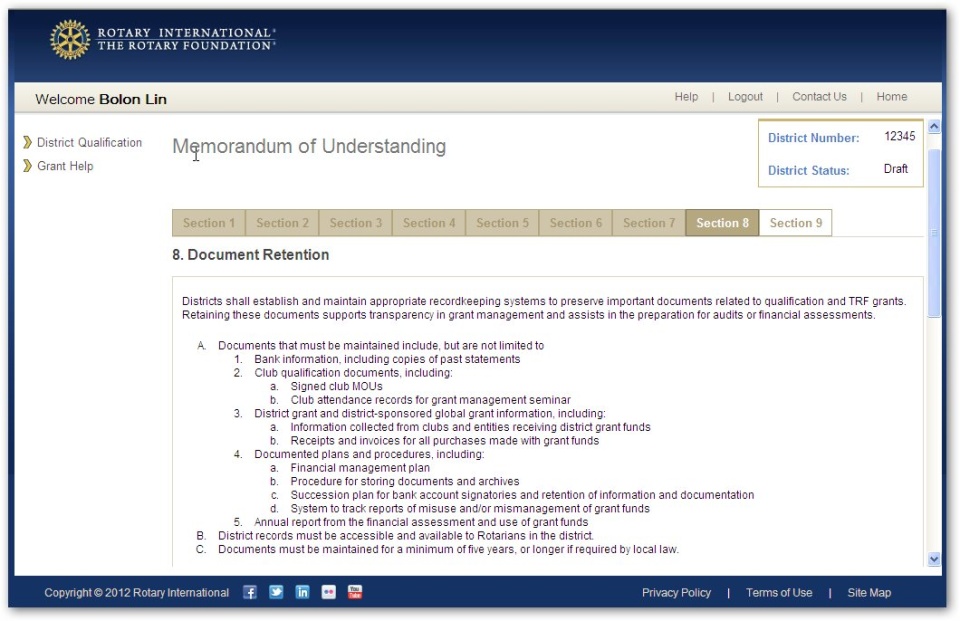Click the Logout link
Viewport: 960px width, 621px height.
pyautogui.click(x=745, y=97)
